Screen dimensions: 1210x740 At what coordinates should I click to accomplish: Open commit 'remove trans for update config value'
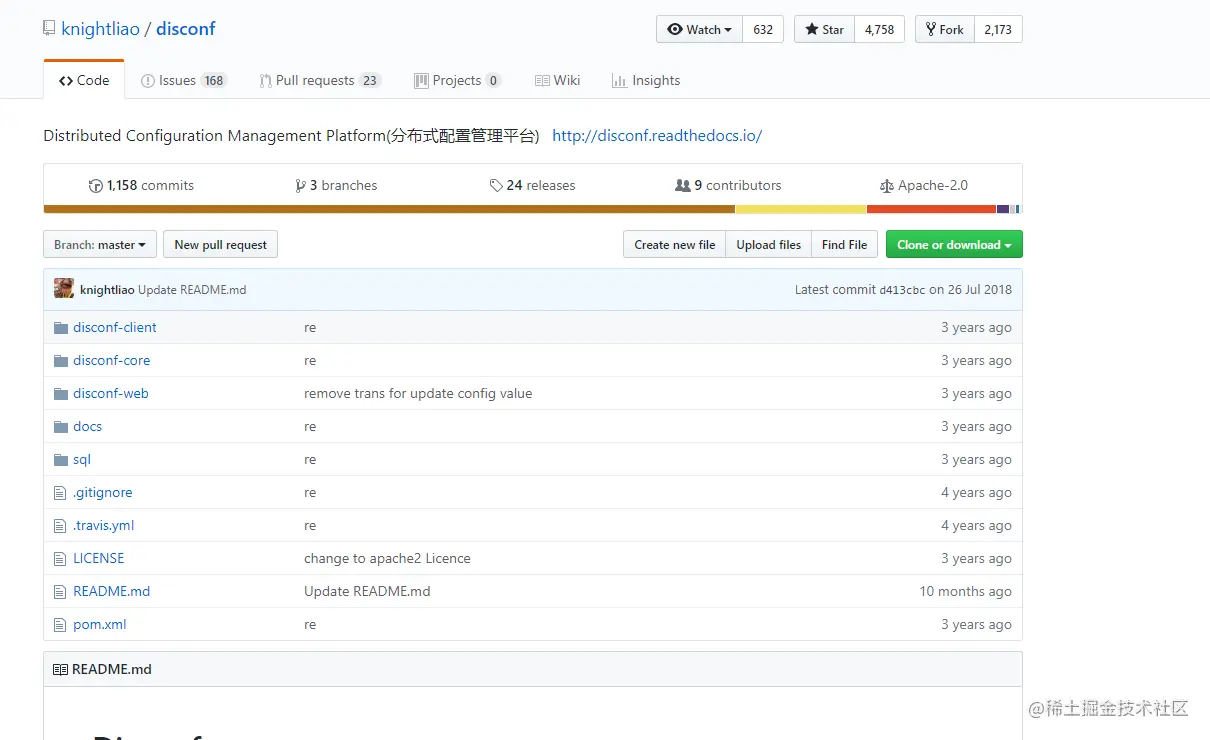(x=418, y=393)
